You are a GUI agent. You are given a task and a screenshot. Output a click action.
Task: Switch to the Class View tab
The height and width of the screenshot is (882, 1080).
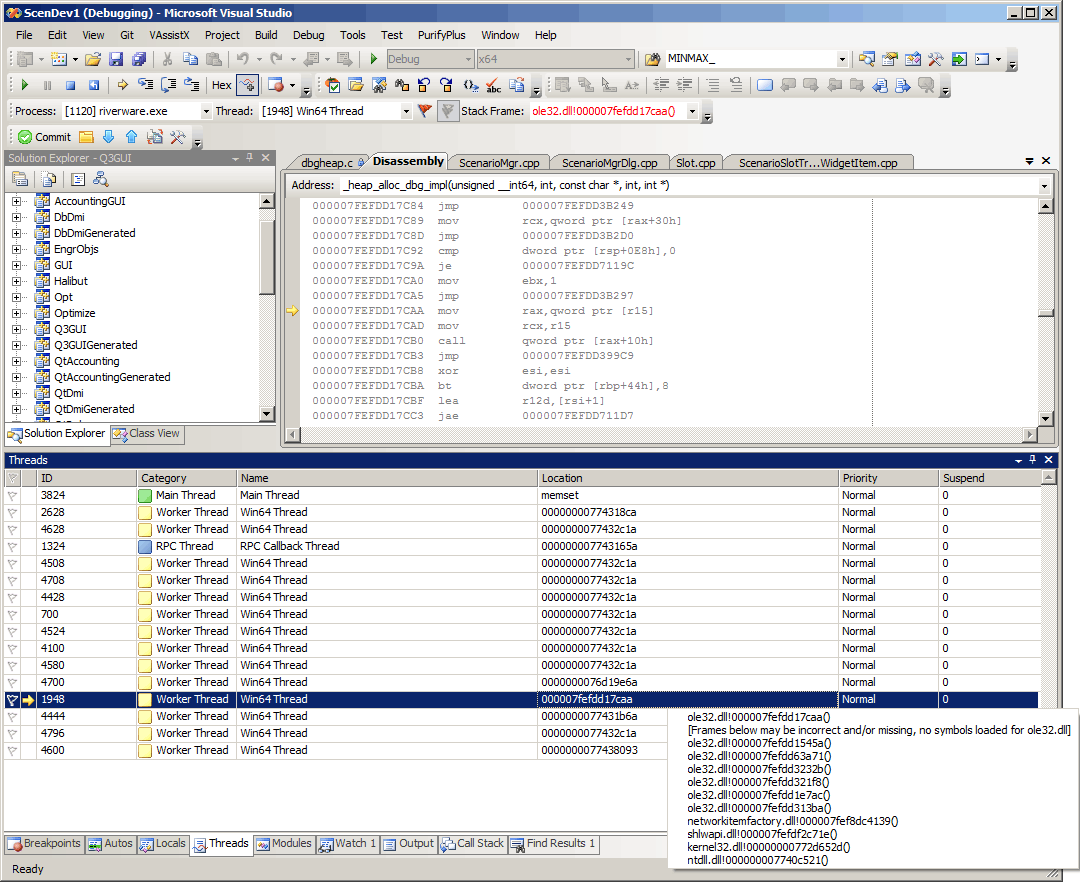[147, 434]
